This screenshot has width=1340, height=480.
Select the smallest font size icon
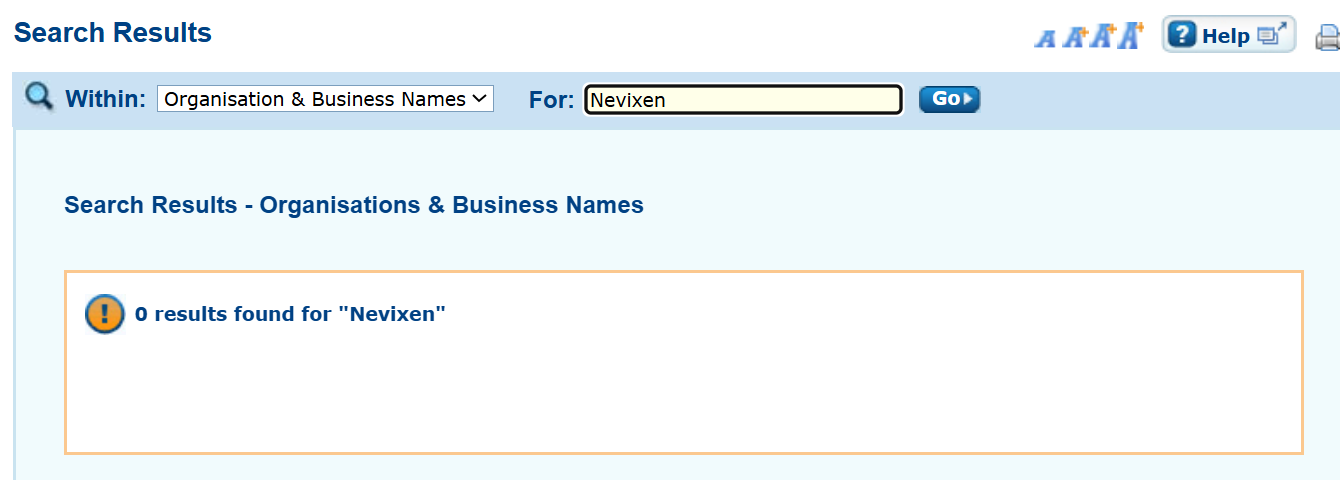pyautogui.click(x=1046, y=38)
